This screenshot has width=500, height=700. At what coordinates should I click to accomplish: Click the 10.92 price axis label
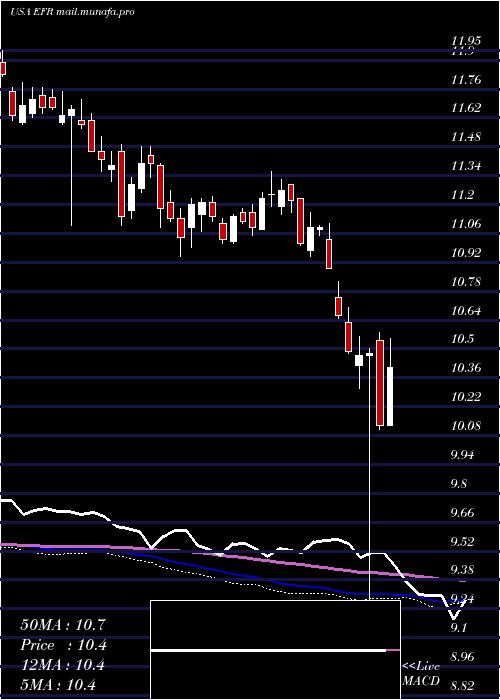click(x=466, y=253)
